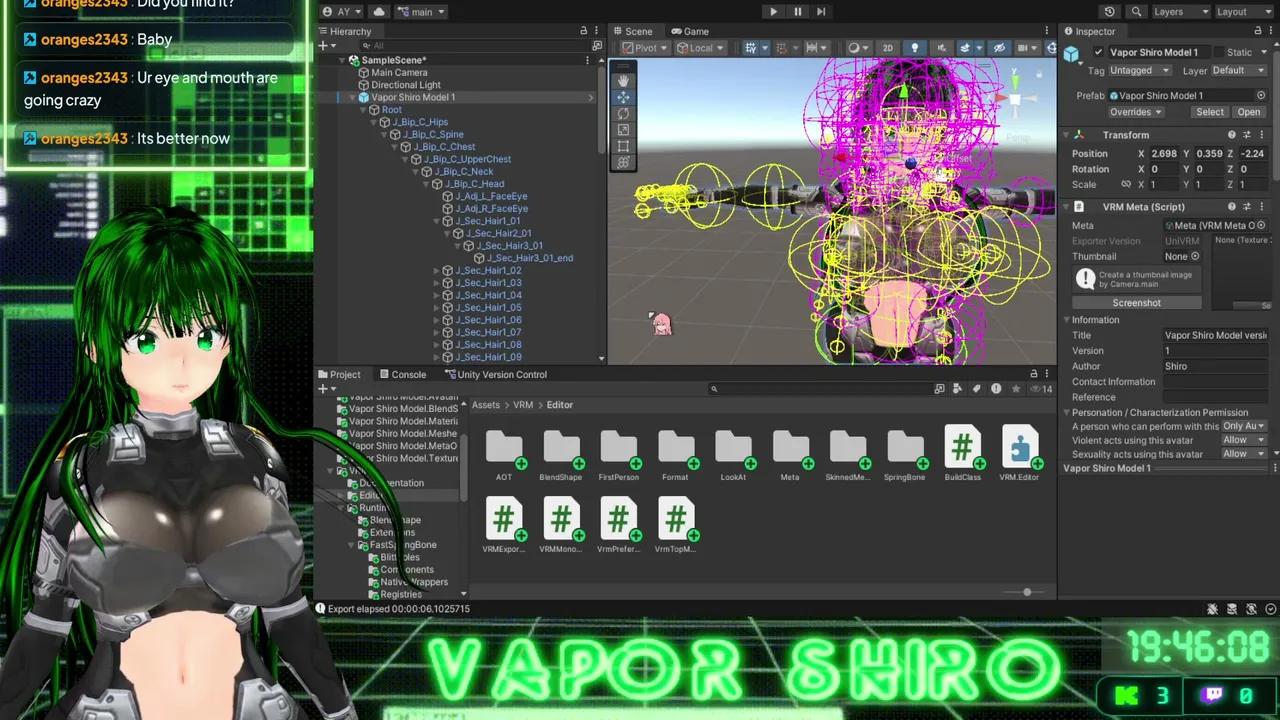Screen dimensions: 1280x720
Task: Click the Position X value field
Action: point(1162,154)
